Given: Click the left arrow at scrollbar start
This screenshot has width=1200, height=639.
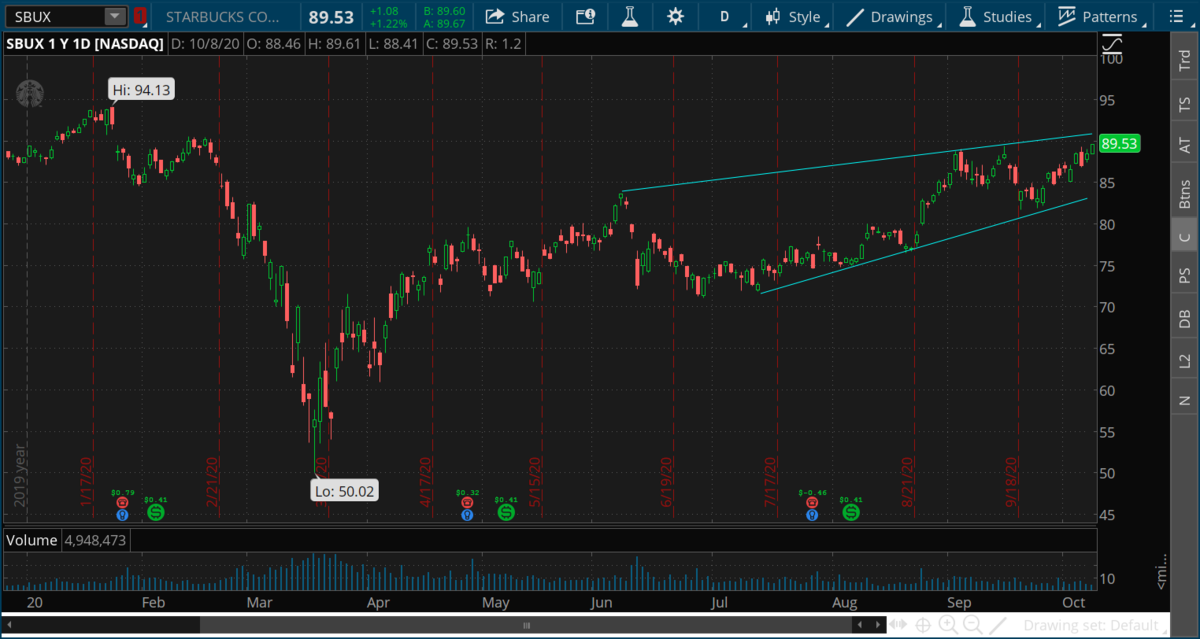Looking at the screenshot, I should 8,625.
